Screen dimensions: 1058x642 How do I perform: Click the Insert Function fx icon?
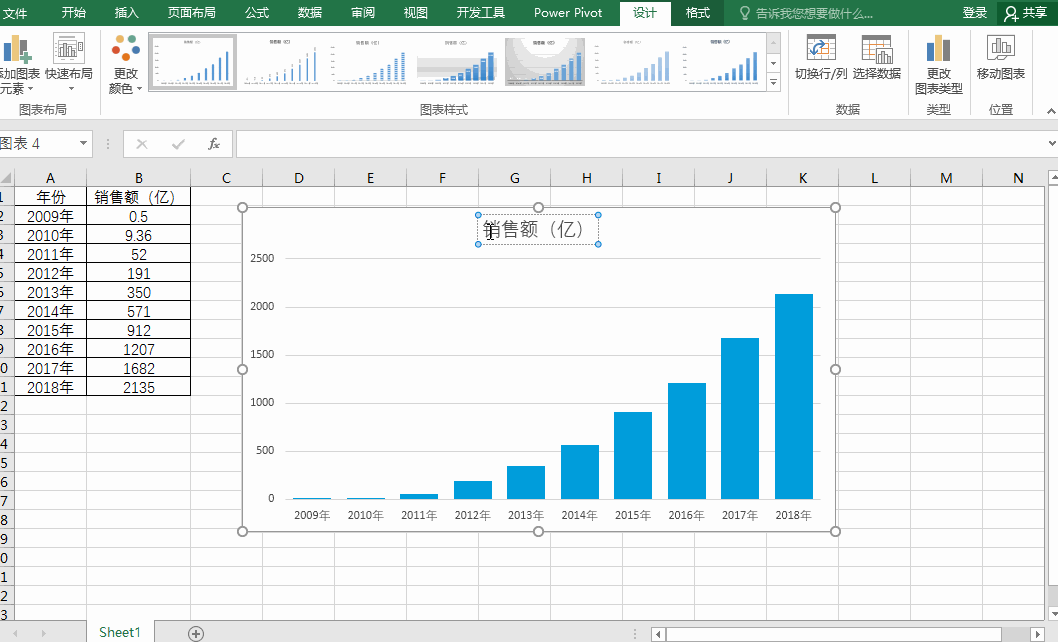214,144
